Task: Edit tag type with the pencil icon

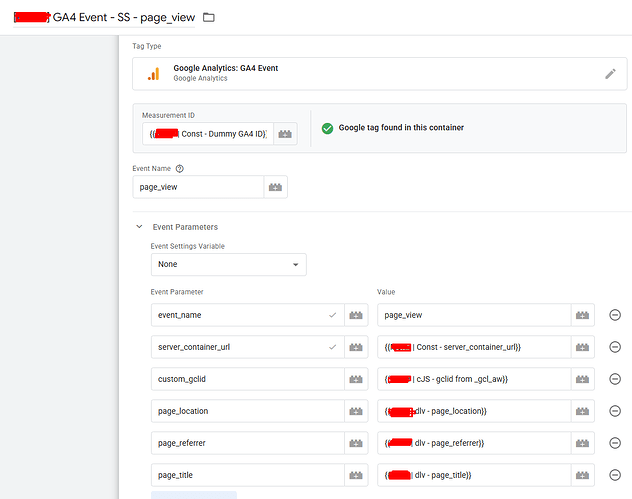Action: (x=610, y=74)
